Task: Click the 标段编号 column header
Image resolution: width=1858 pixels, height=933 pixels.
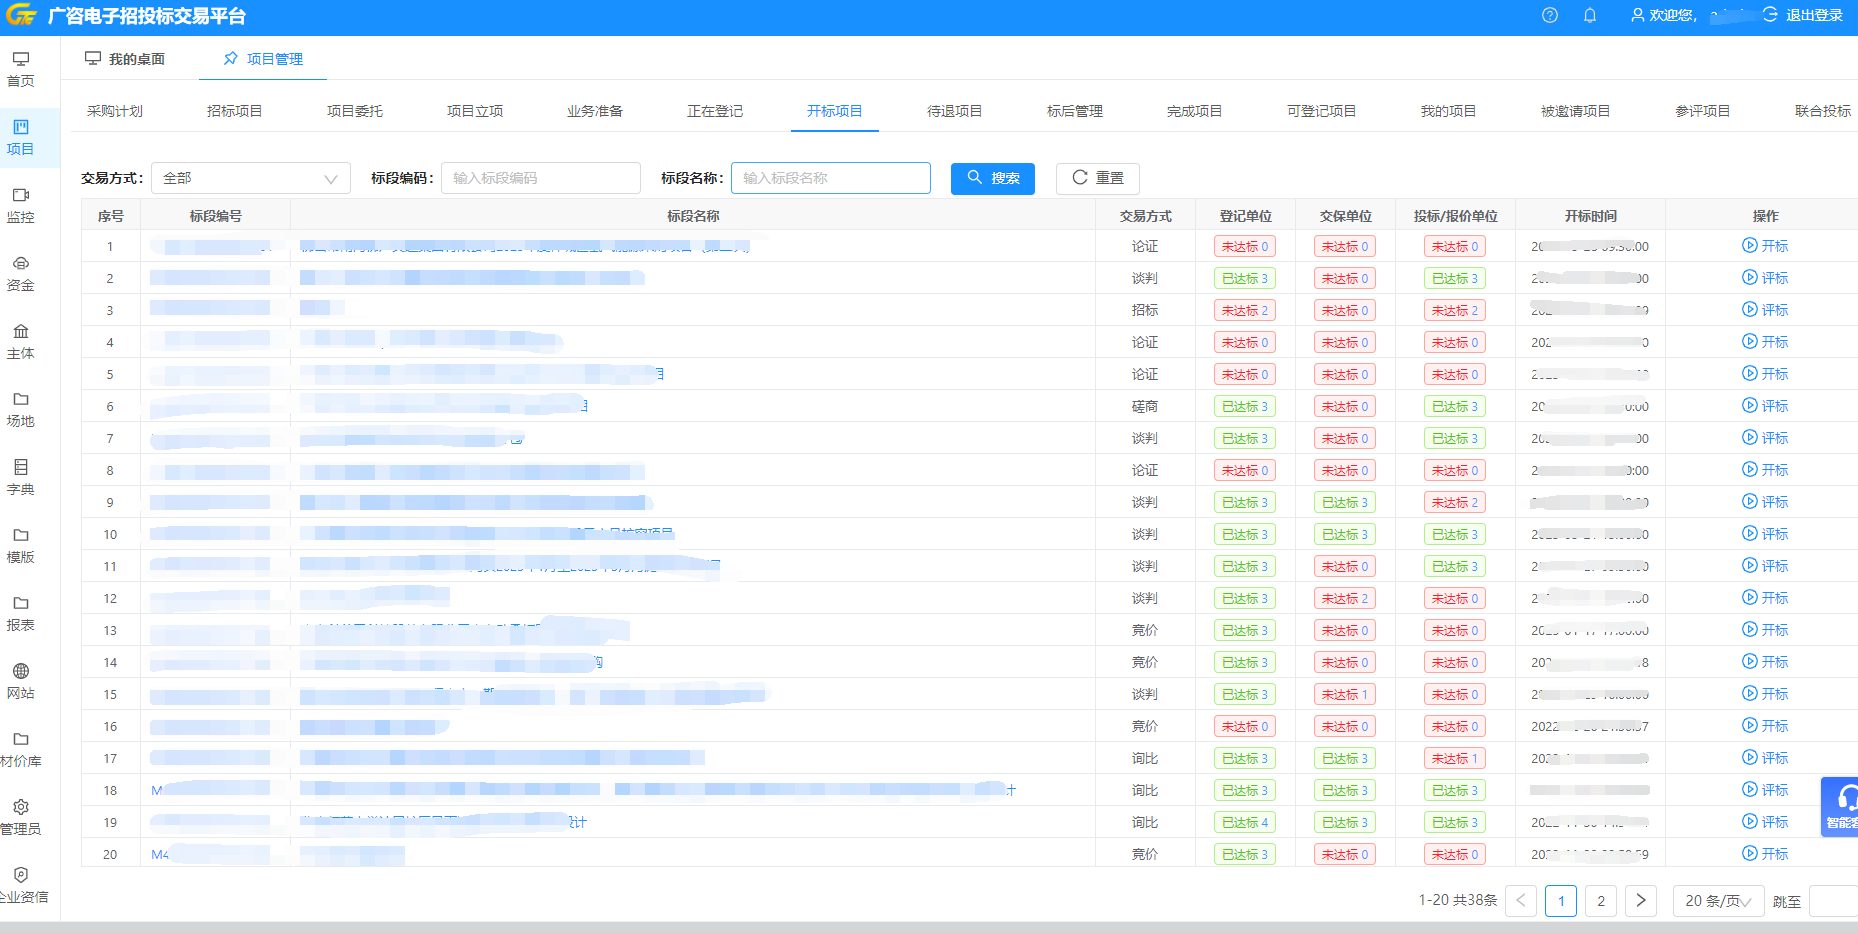Action: tap(216, 216)
